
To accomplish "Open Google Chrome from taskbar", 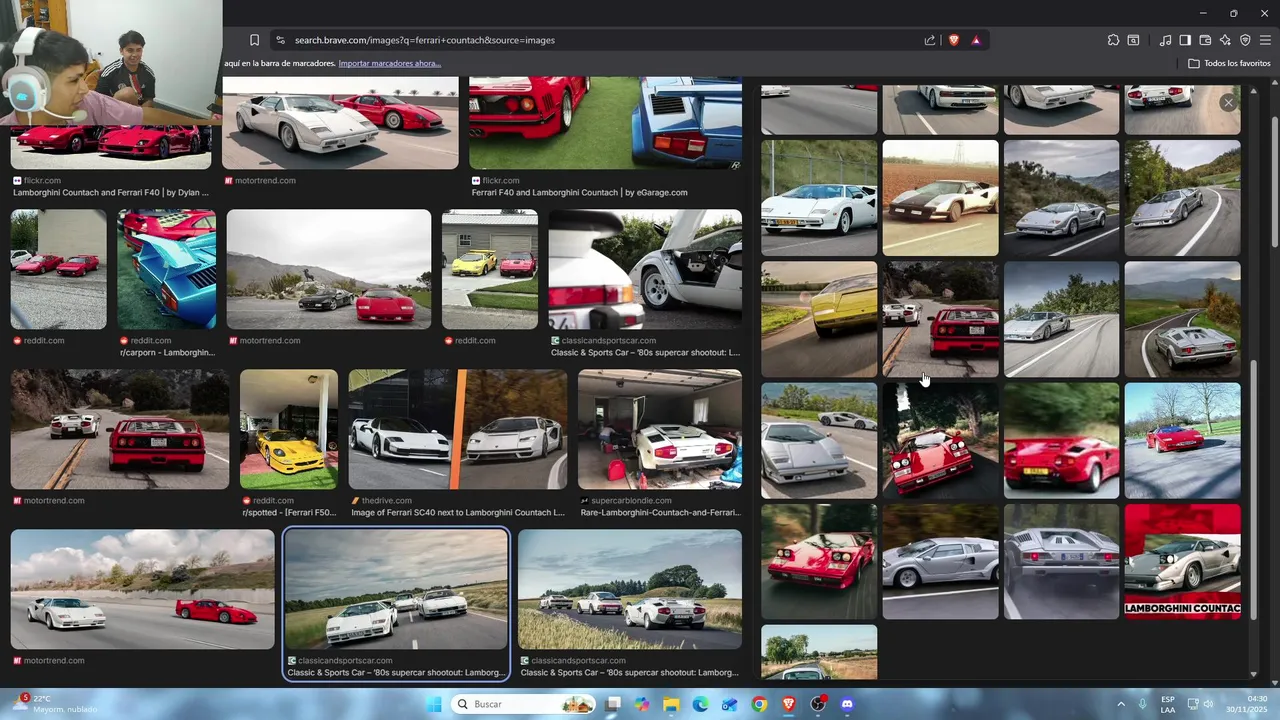I will coord(759,704).
